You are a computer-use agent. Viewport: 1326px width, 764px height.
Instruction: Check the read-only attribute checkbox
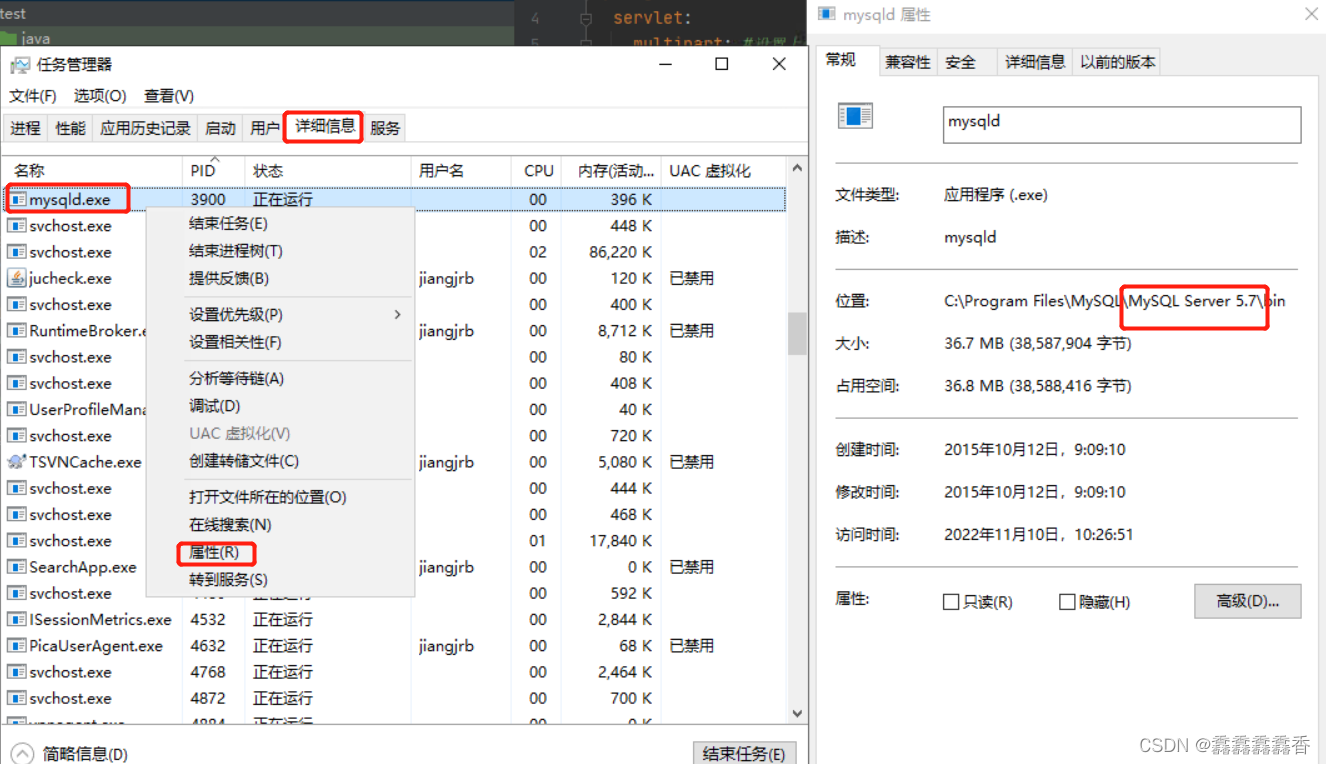(951, 602)
